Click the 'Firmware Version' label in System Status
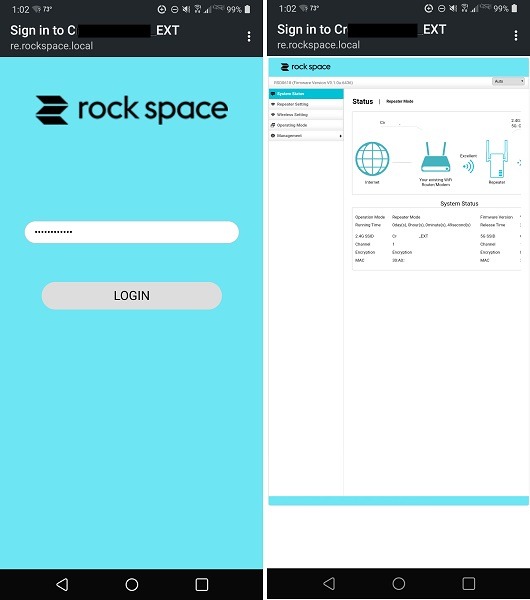This screenshot has width=530, height=600. [x=496, y=217]
